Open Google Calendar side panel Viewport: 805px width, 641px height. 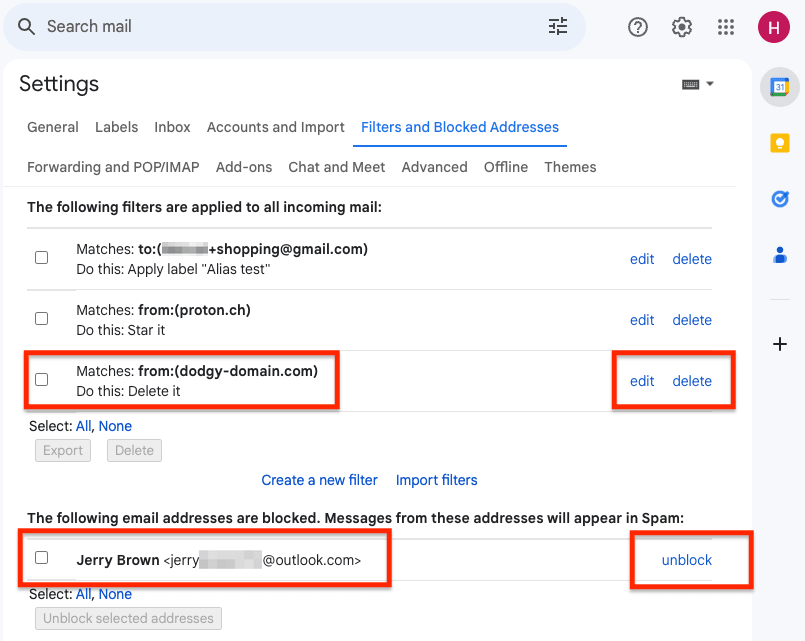(779, 88)
